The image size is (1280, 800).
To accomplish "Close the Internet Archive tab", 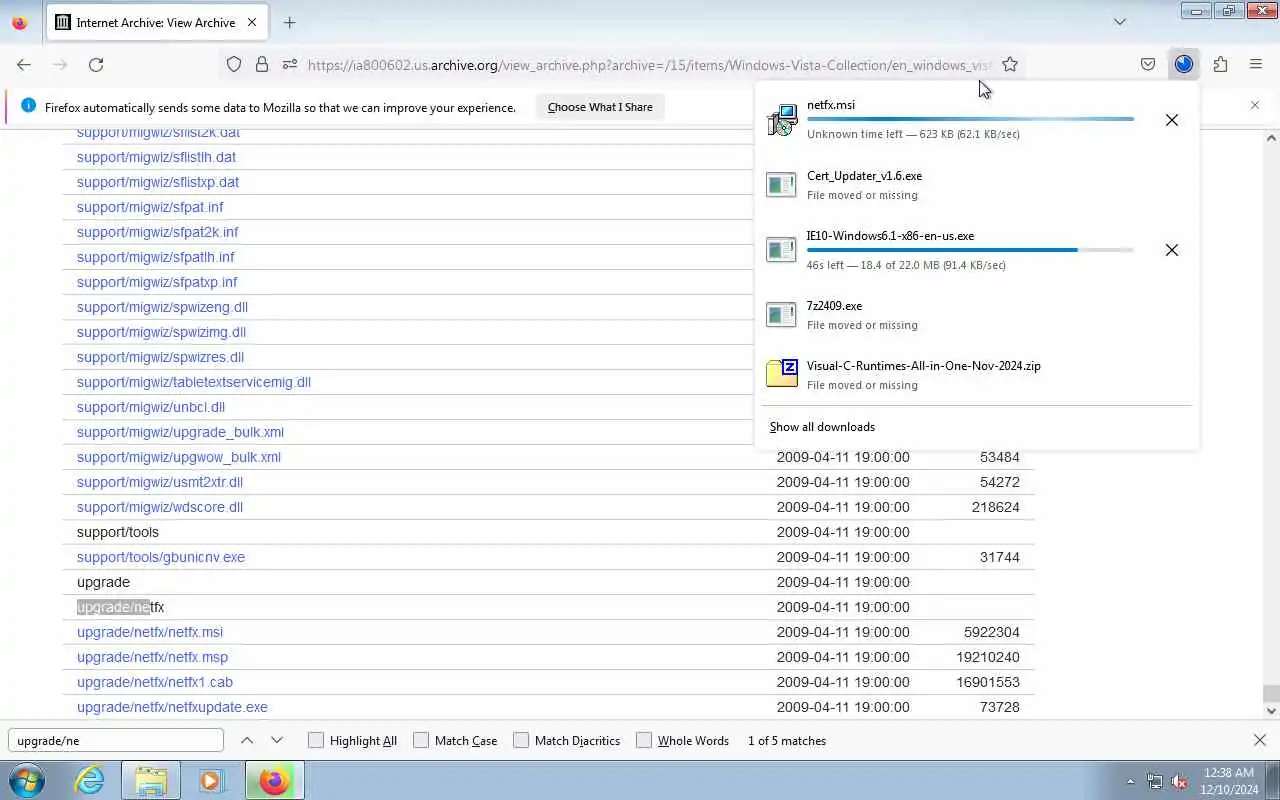I will (251, 22).
